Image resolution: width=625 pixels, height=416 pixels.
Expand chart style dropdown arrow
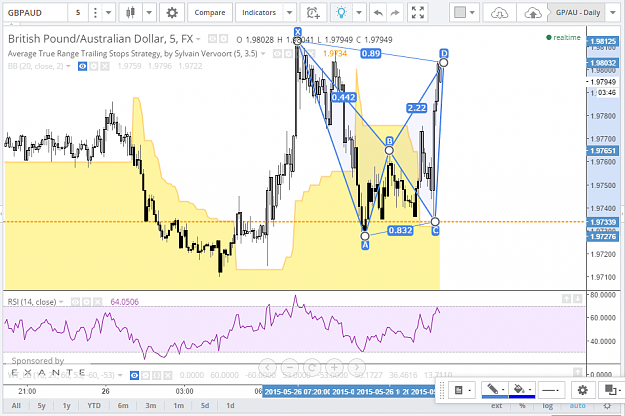[149, 13]
